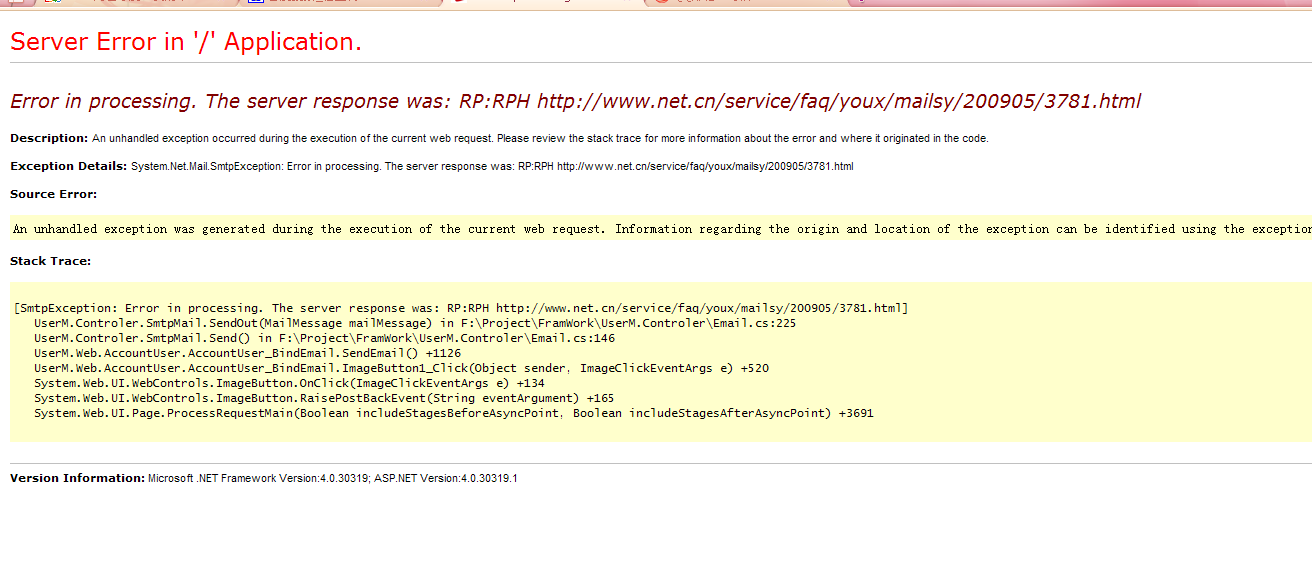Click the bold 'Source Error:' label
The height and width of the screenshot is (564, 1312).
[x=53, y=194]
